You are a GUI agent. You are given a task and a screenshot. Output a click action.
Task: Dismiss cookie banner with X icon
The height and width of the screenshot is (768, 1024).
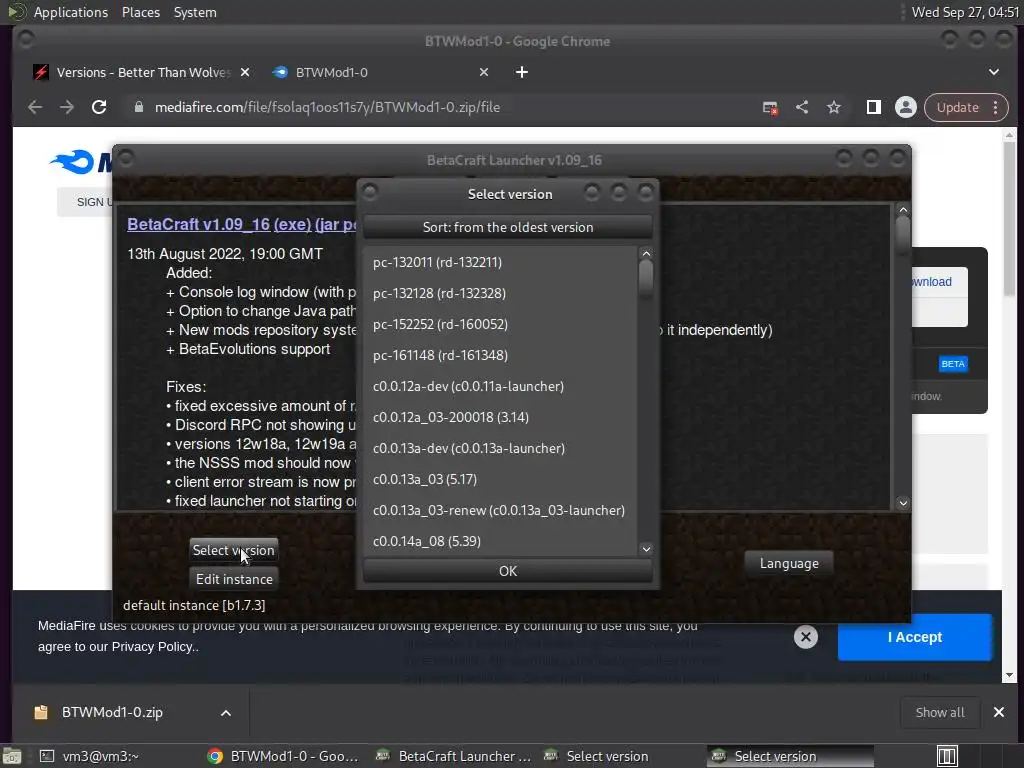point(806,637)
